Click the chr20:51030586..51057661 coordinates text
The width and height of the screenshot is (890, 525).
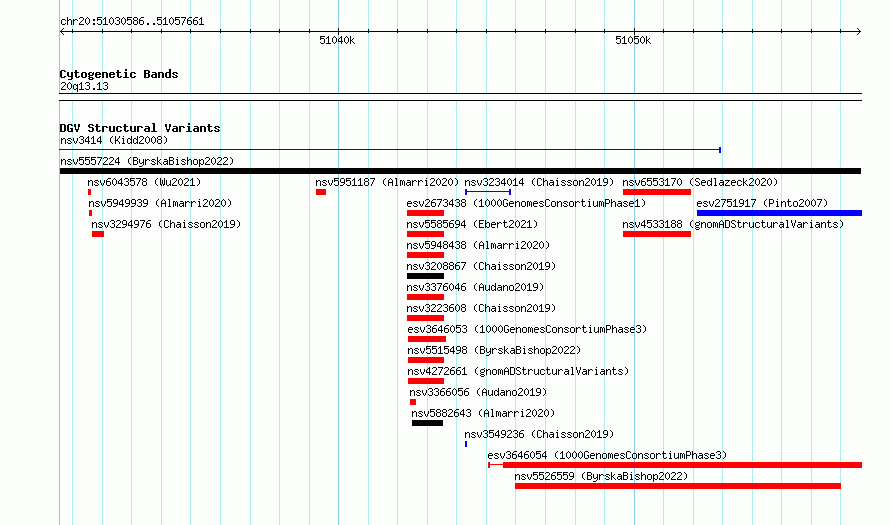[x=132, y=21]
